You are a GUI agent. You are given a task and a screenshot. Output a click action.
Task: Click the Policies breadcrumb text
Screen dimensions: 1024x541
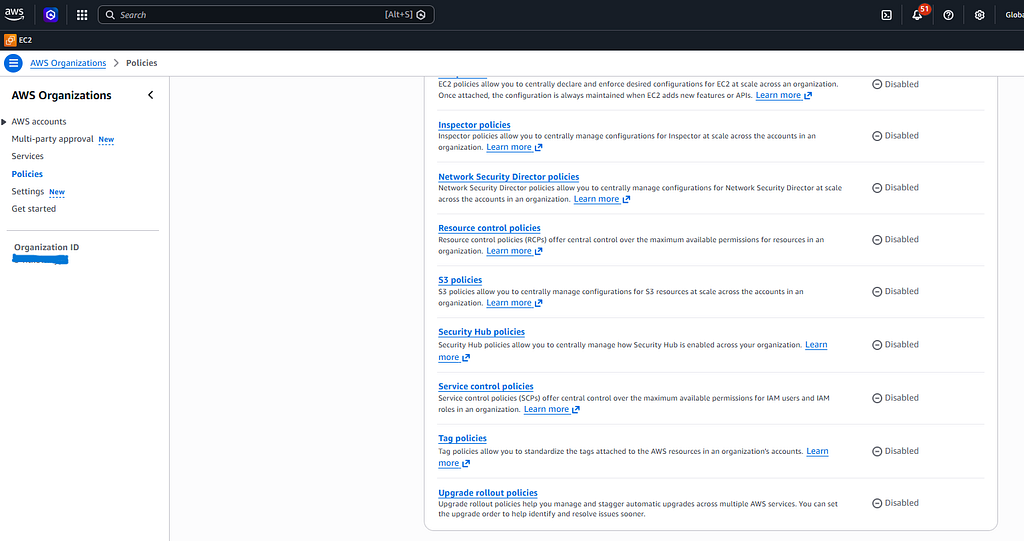142,63
